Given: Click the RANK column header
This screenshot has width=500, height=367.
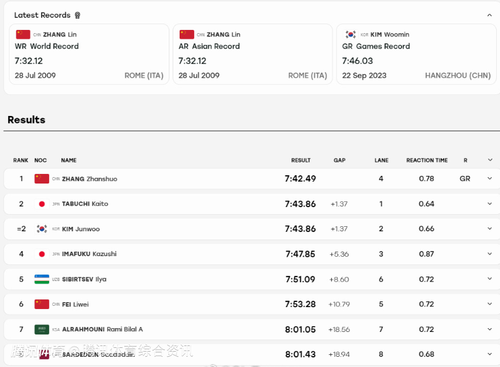Looking at the screenshot, I should (21, 160).
